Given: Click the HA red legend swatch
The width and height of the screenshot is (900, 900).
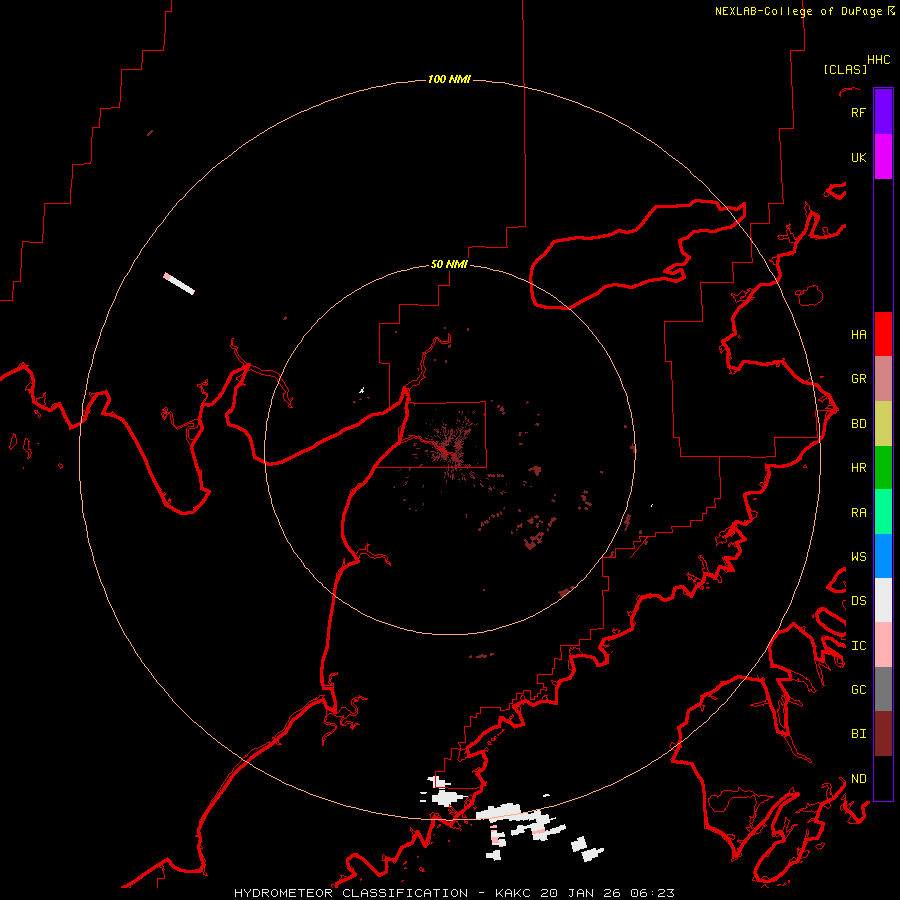Looking at the screenshot, I should 883,334.
